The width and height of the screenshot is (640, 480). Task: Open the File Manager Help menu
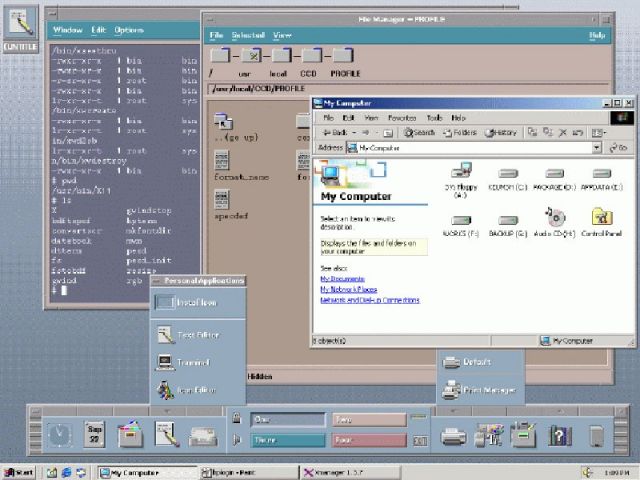(x=597, y=35)
